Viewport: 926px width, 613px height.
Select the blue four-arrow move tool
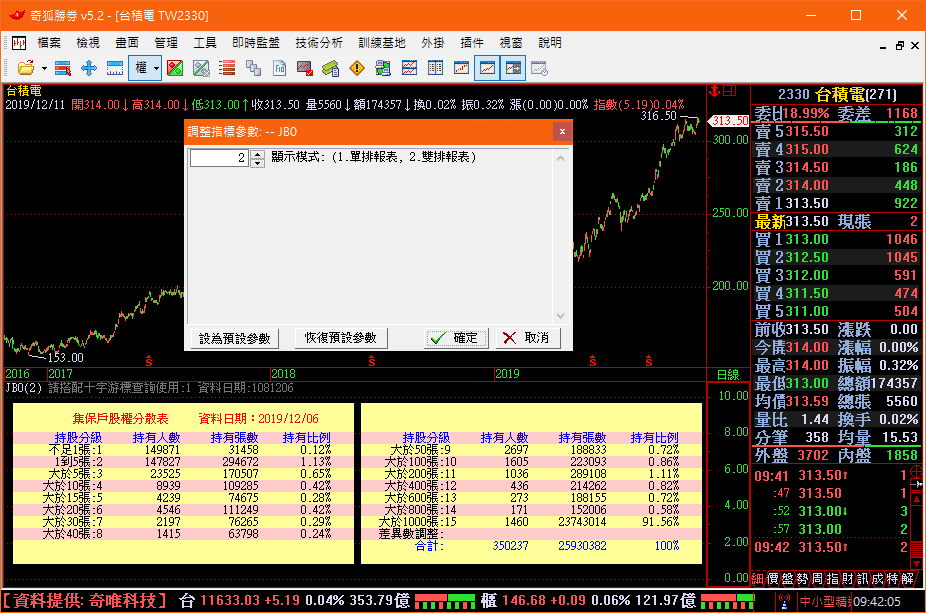pyautogui.click(x=89, y=68)
